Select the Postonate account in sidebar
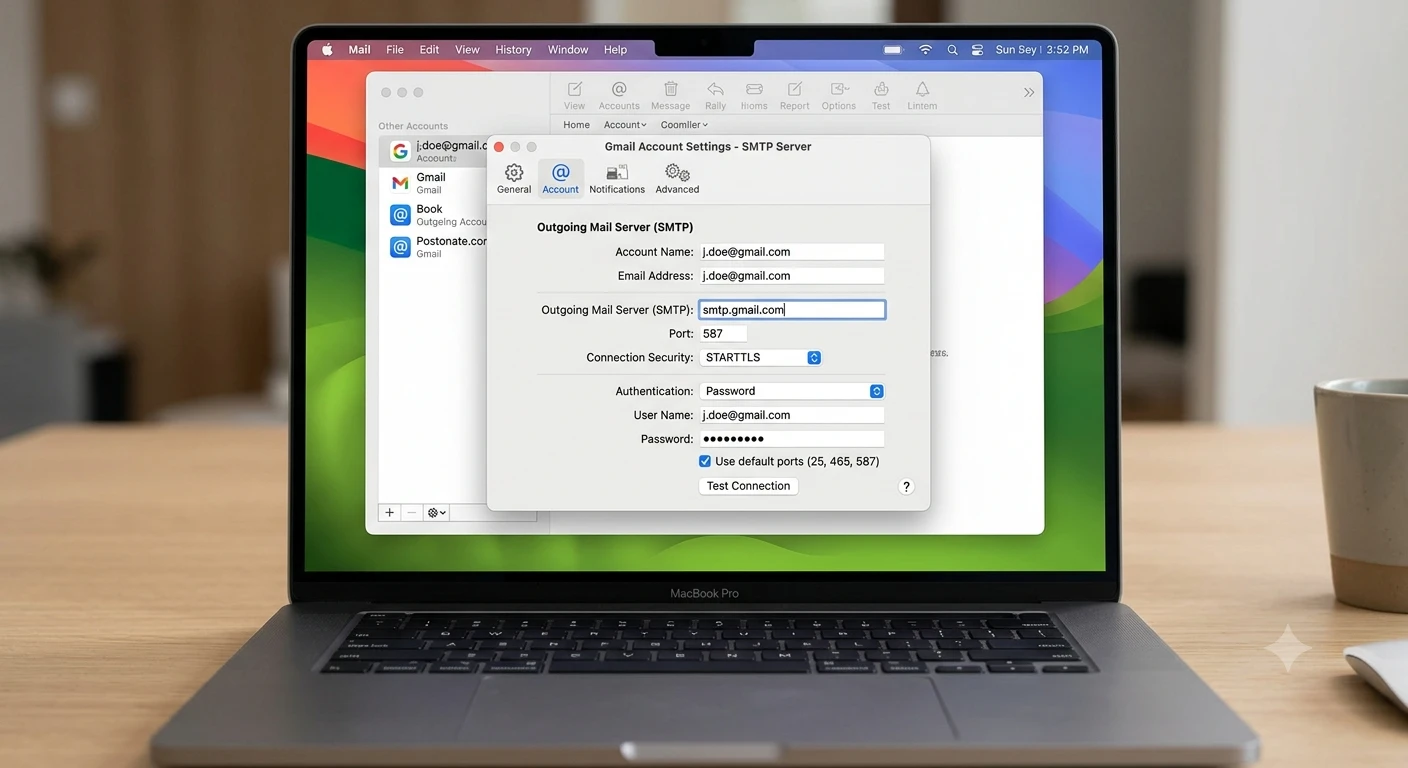 point(435,247)
